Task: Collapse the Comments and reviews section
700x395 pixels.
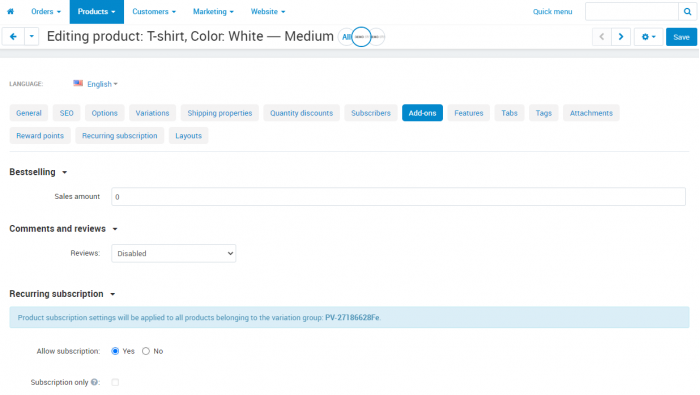Action: (63, 229)
